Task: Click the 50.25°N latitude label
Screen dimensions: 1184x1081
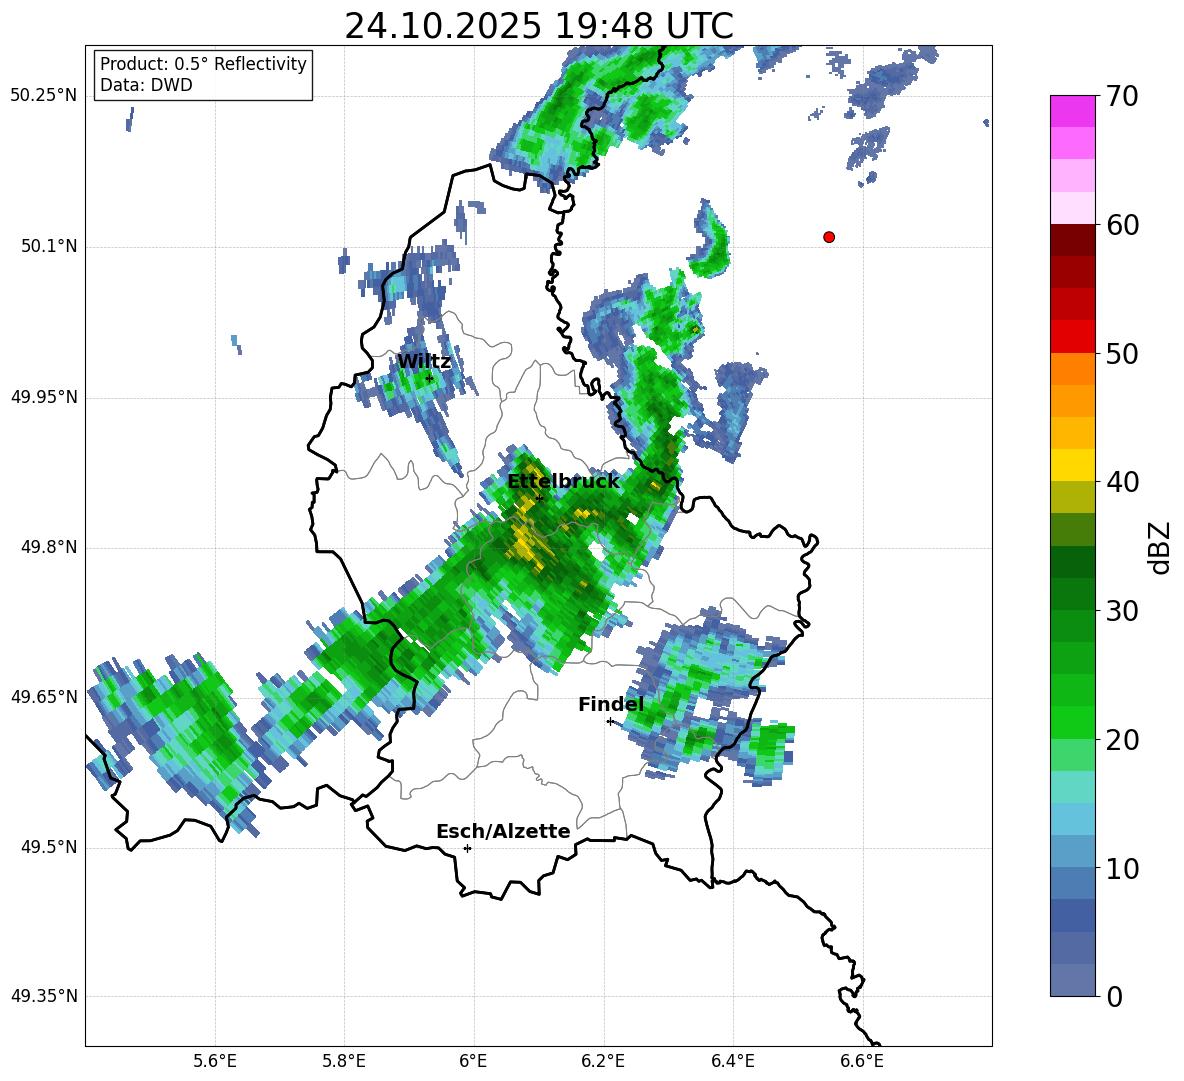Action: pos(44,96)
